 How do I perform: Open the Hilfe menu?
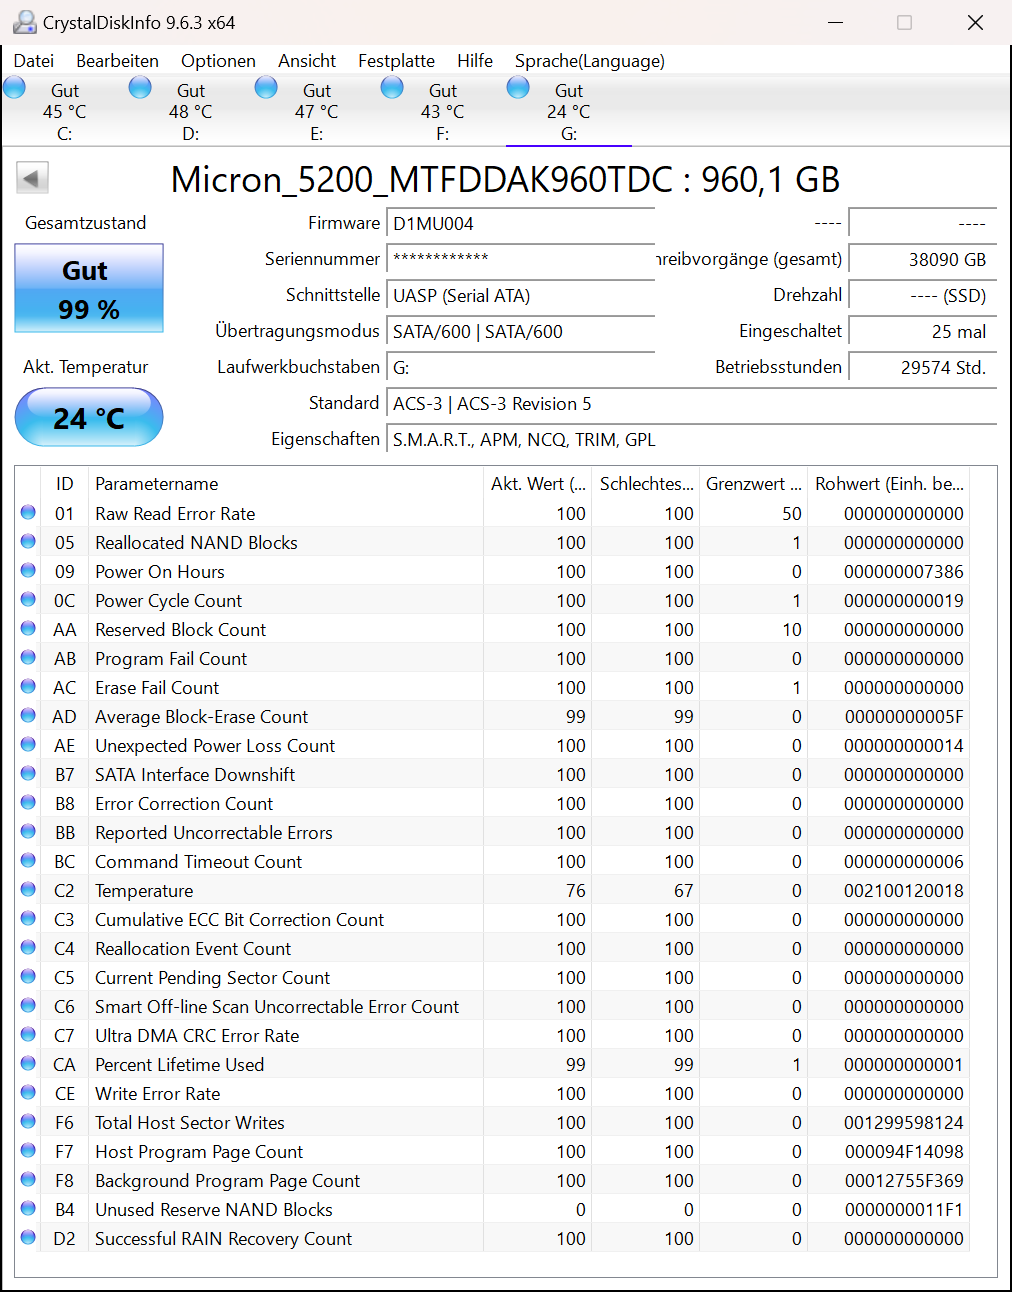pyautogui.click(x=475, y=61)
